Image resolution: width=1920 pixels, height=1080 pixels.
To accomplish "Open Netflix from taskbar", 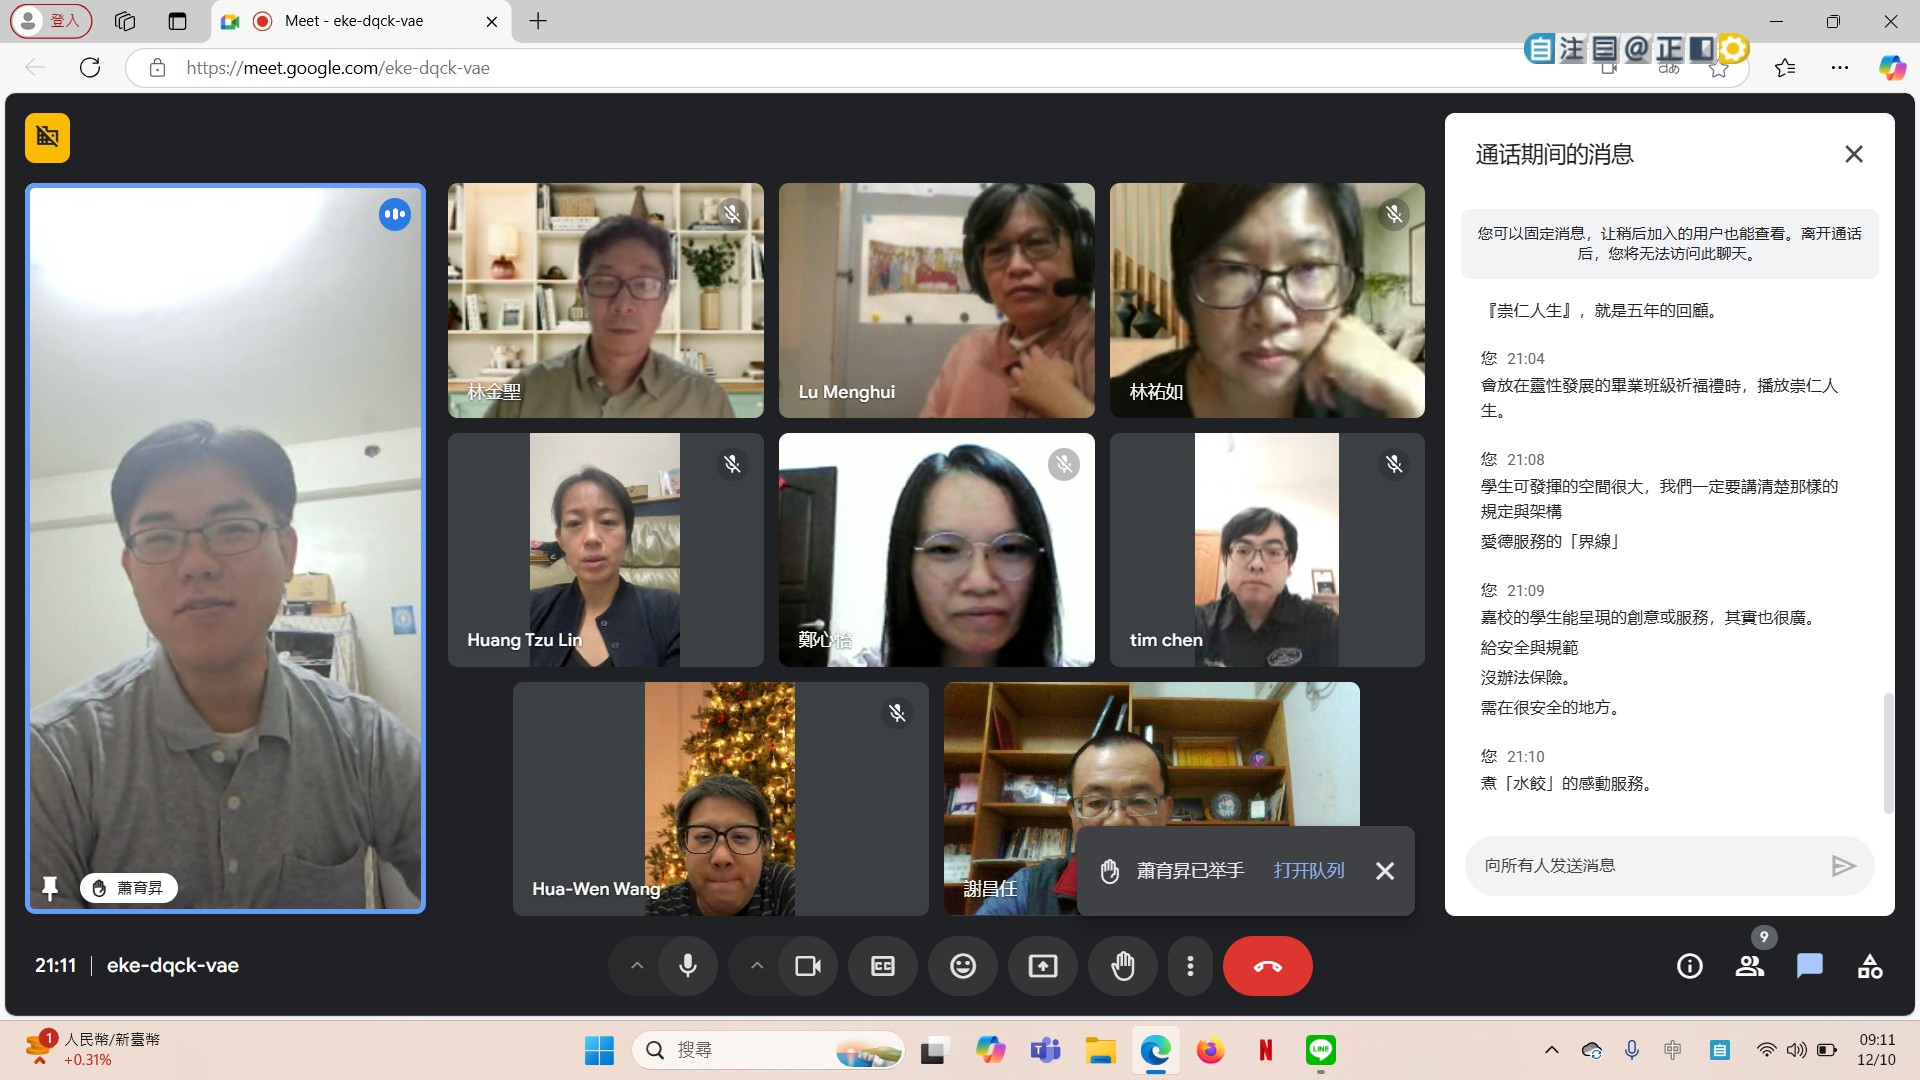I will [1266, 1050].
